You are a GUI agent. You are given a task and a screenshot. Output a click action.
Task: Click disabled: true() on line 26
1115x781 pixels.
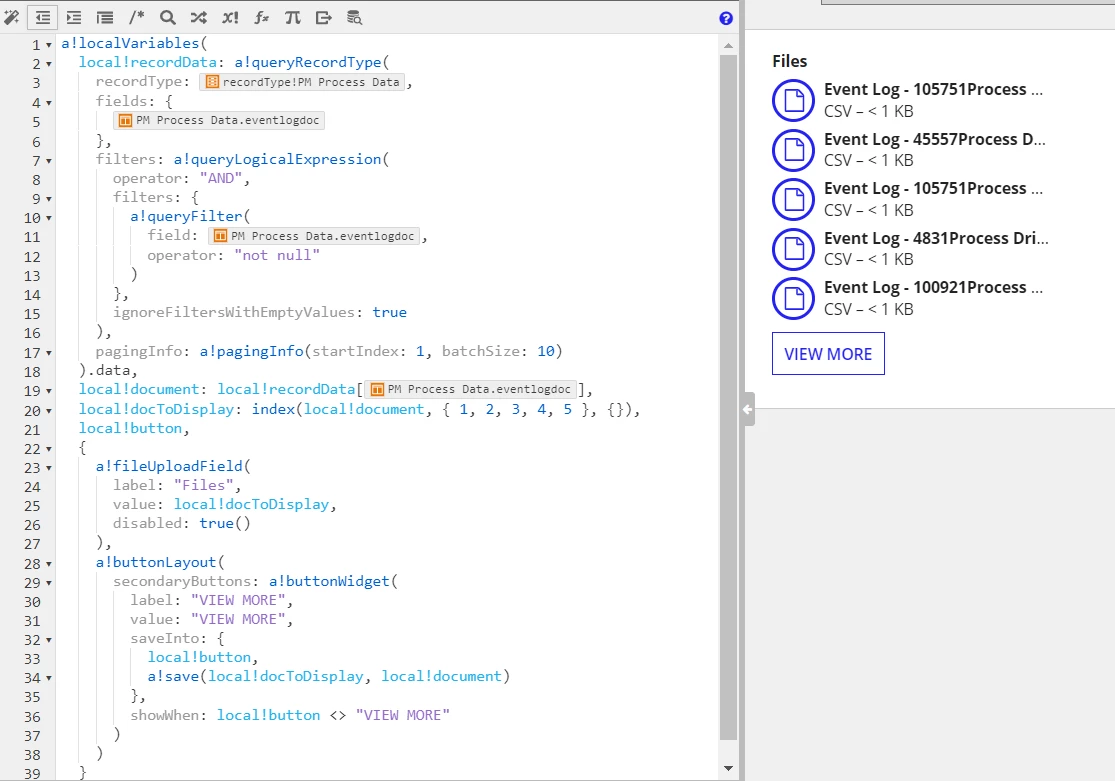pyautogui.click(x=181, y=524)
